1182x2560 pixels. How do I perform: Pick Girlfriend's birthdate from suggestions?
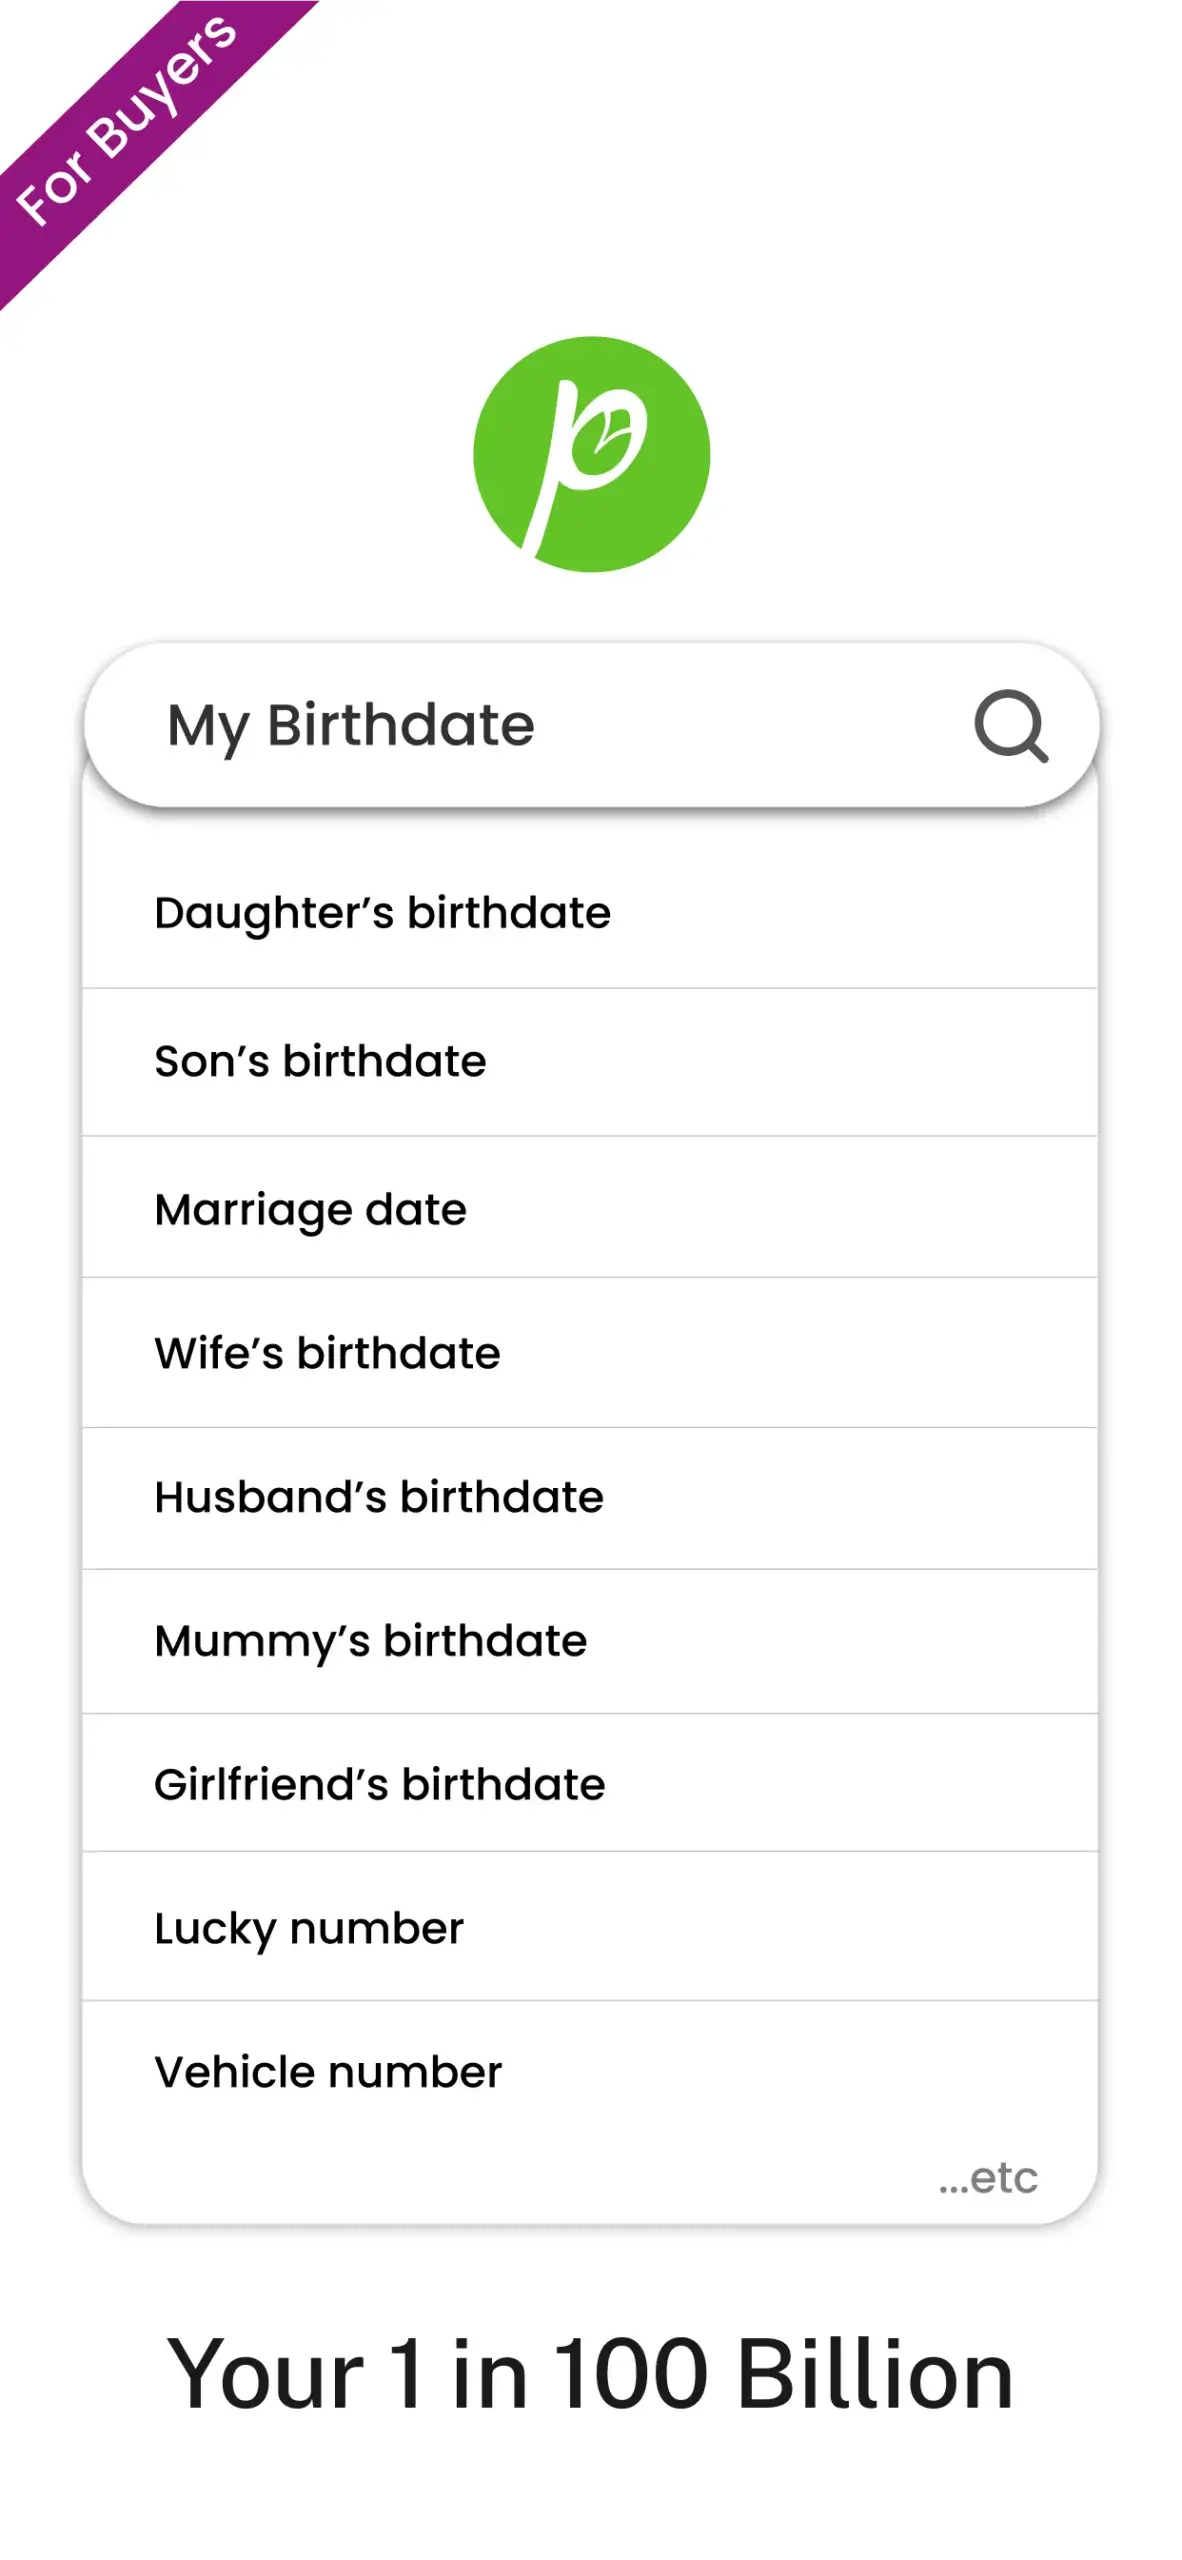[590, 1783]
